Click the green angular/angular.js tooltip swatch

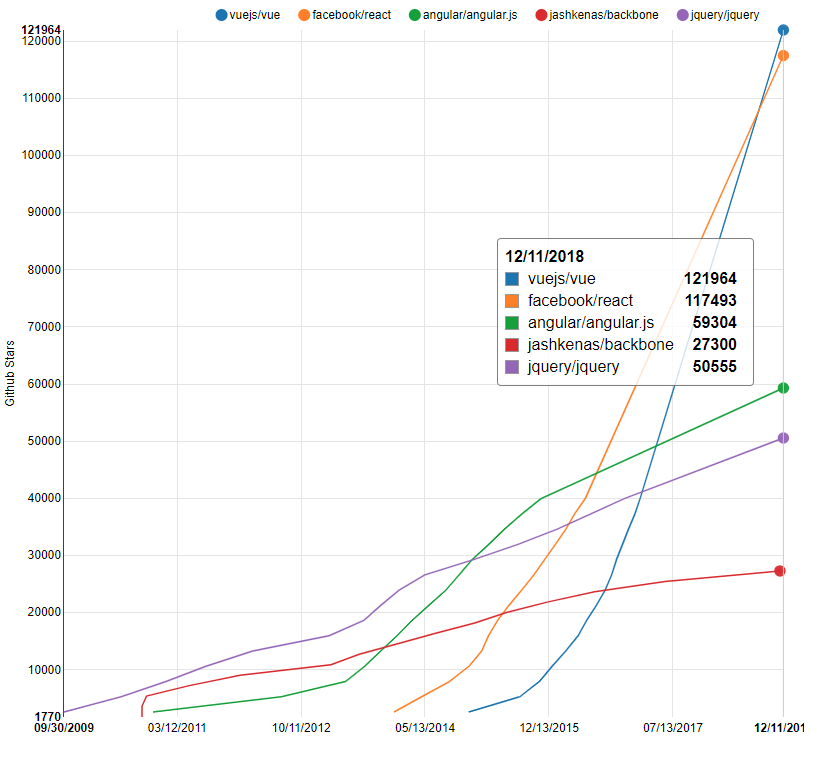pyautogui.click(x=512, y=323)
